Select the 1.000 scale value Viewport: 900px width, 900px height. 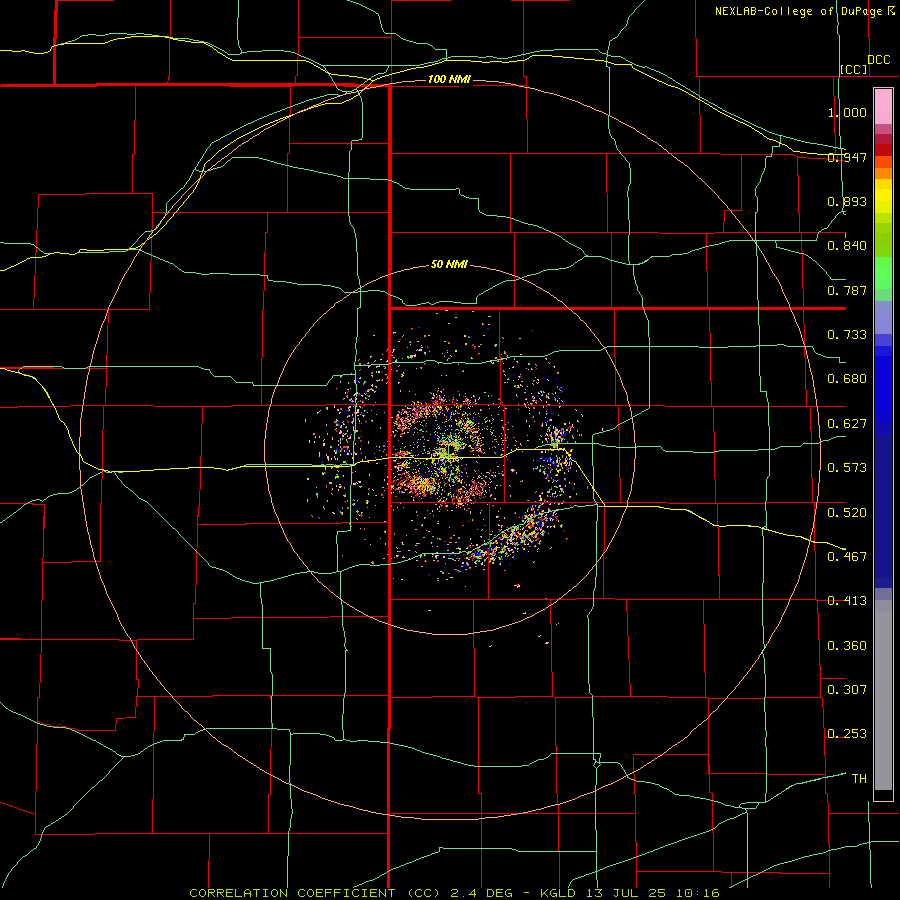click(x=847, y=112)
